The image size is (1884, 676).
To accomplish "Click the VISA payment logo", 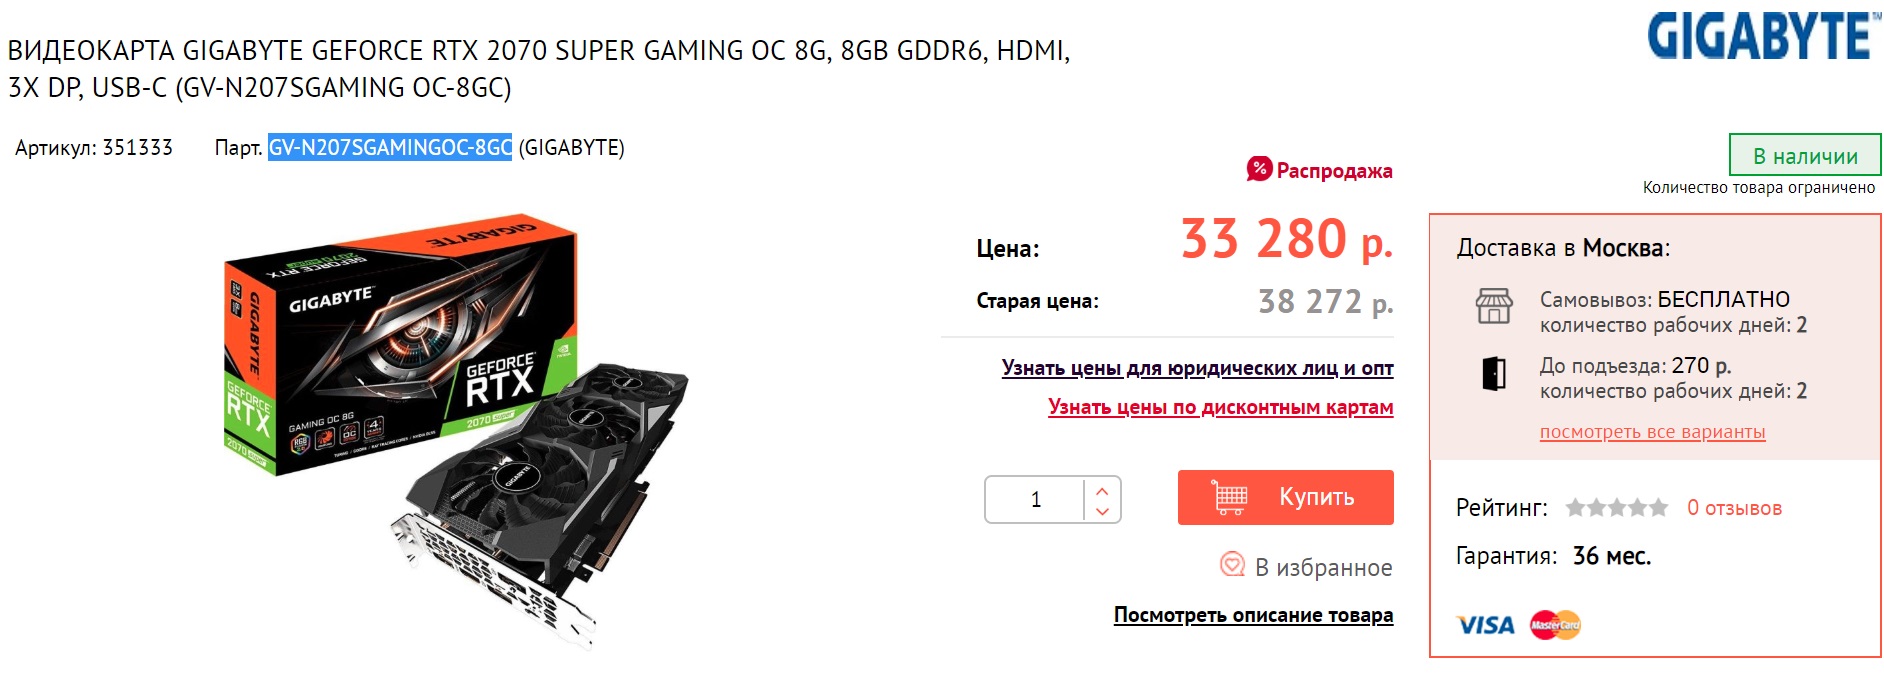I will (x=1485, y=625).
